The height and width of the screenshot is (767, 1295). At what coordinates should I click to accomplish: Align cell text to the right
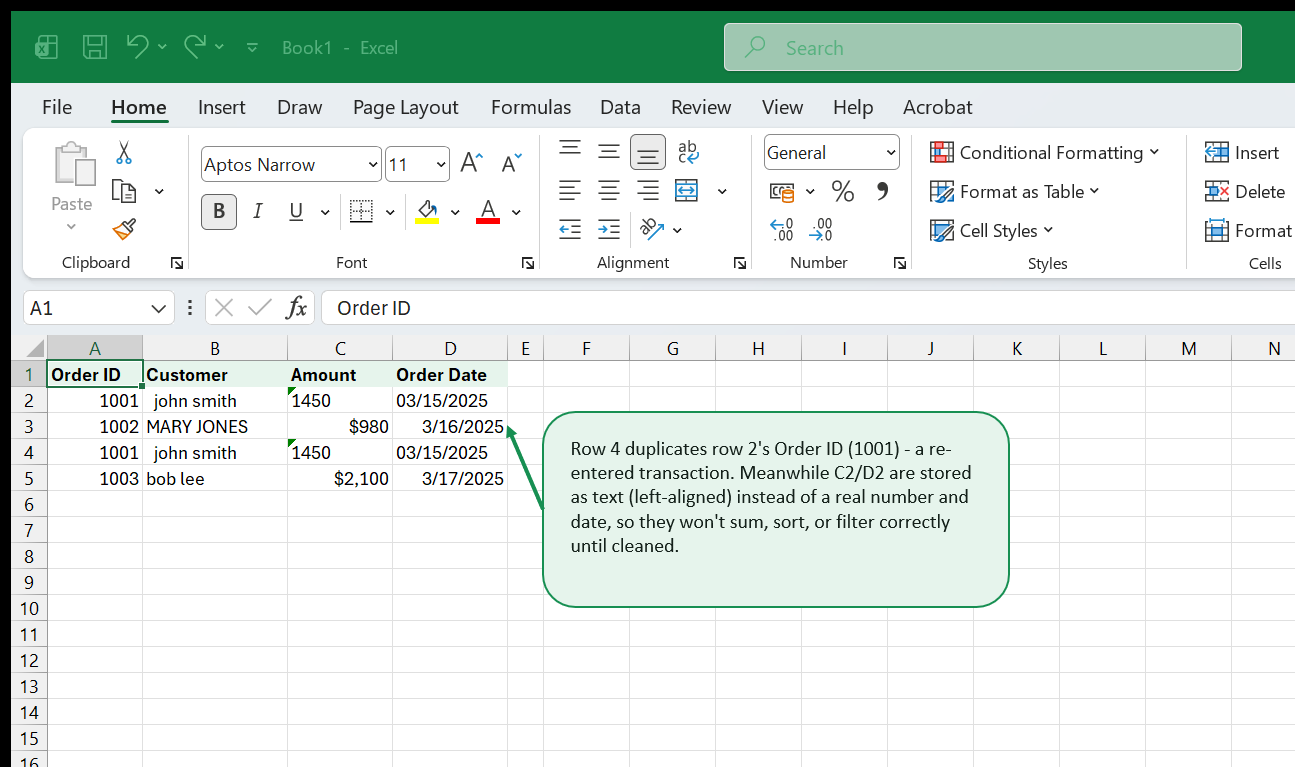pos(648,190)
